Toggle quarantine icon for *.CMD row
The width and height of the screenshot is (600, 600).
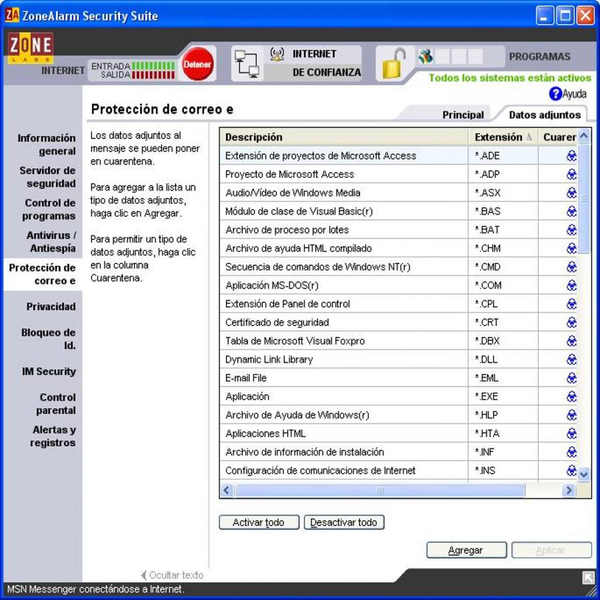click(x=571, y=267)
